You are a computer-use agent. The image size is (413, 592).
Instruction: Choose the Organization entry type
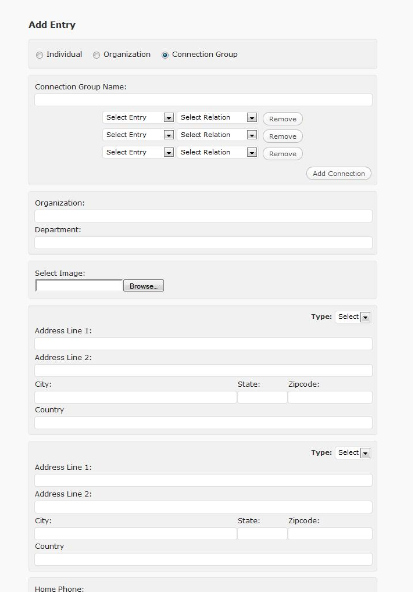coord(97,55)
